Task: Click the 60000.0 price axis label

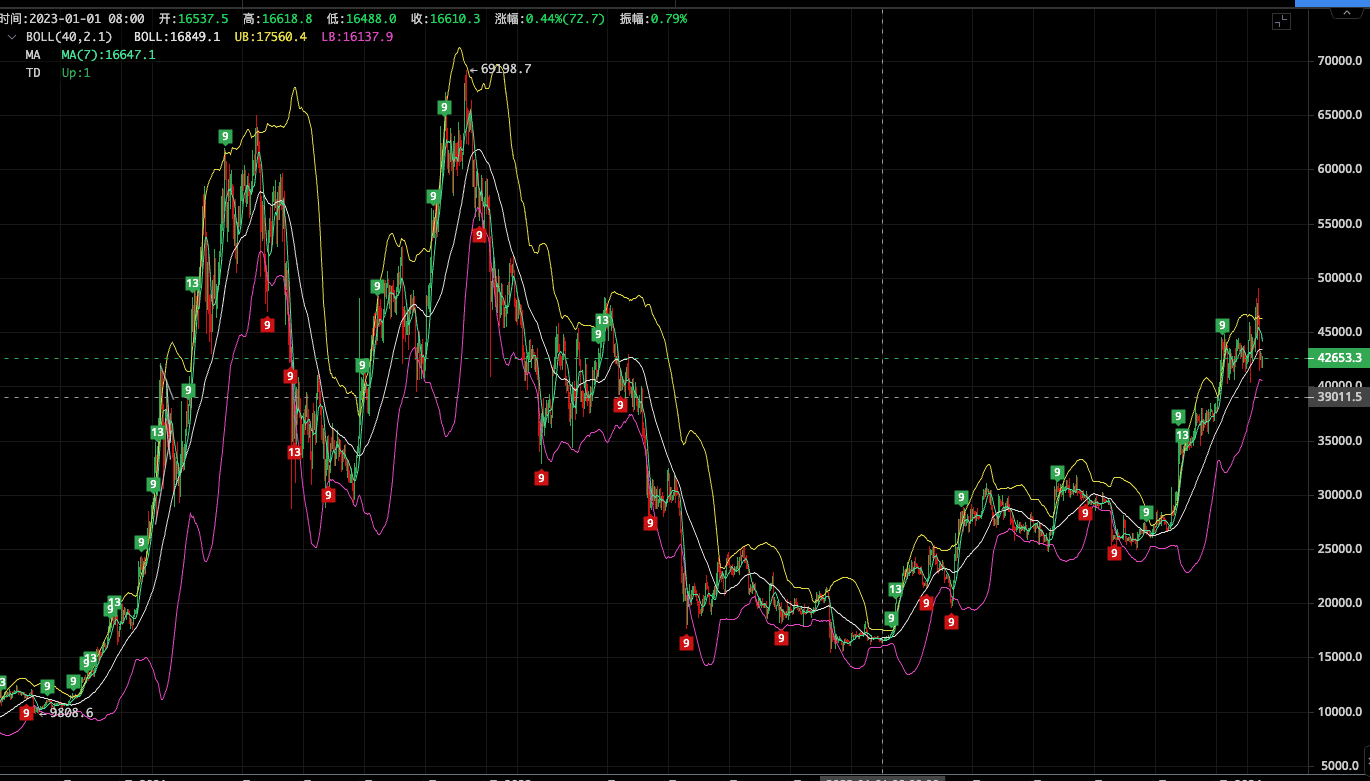Action: point(1339,170)
